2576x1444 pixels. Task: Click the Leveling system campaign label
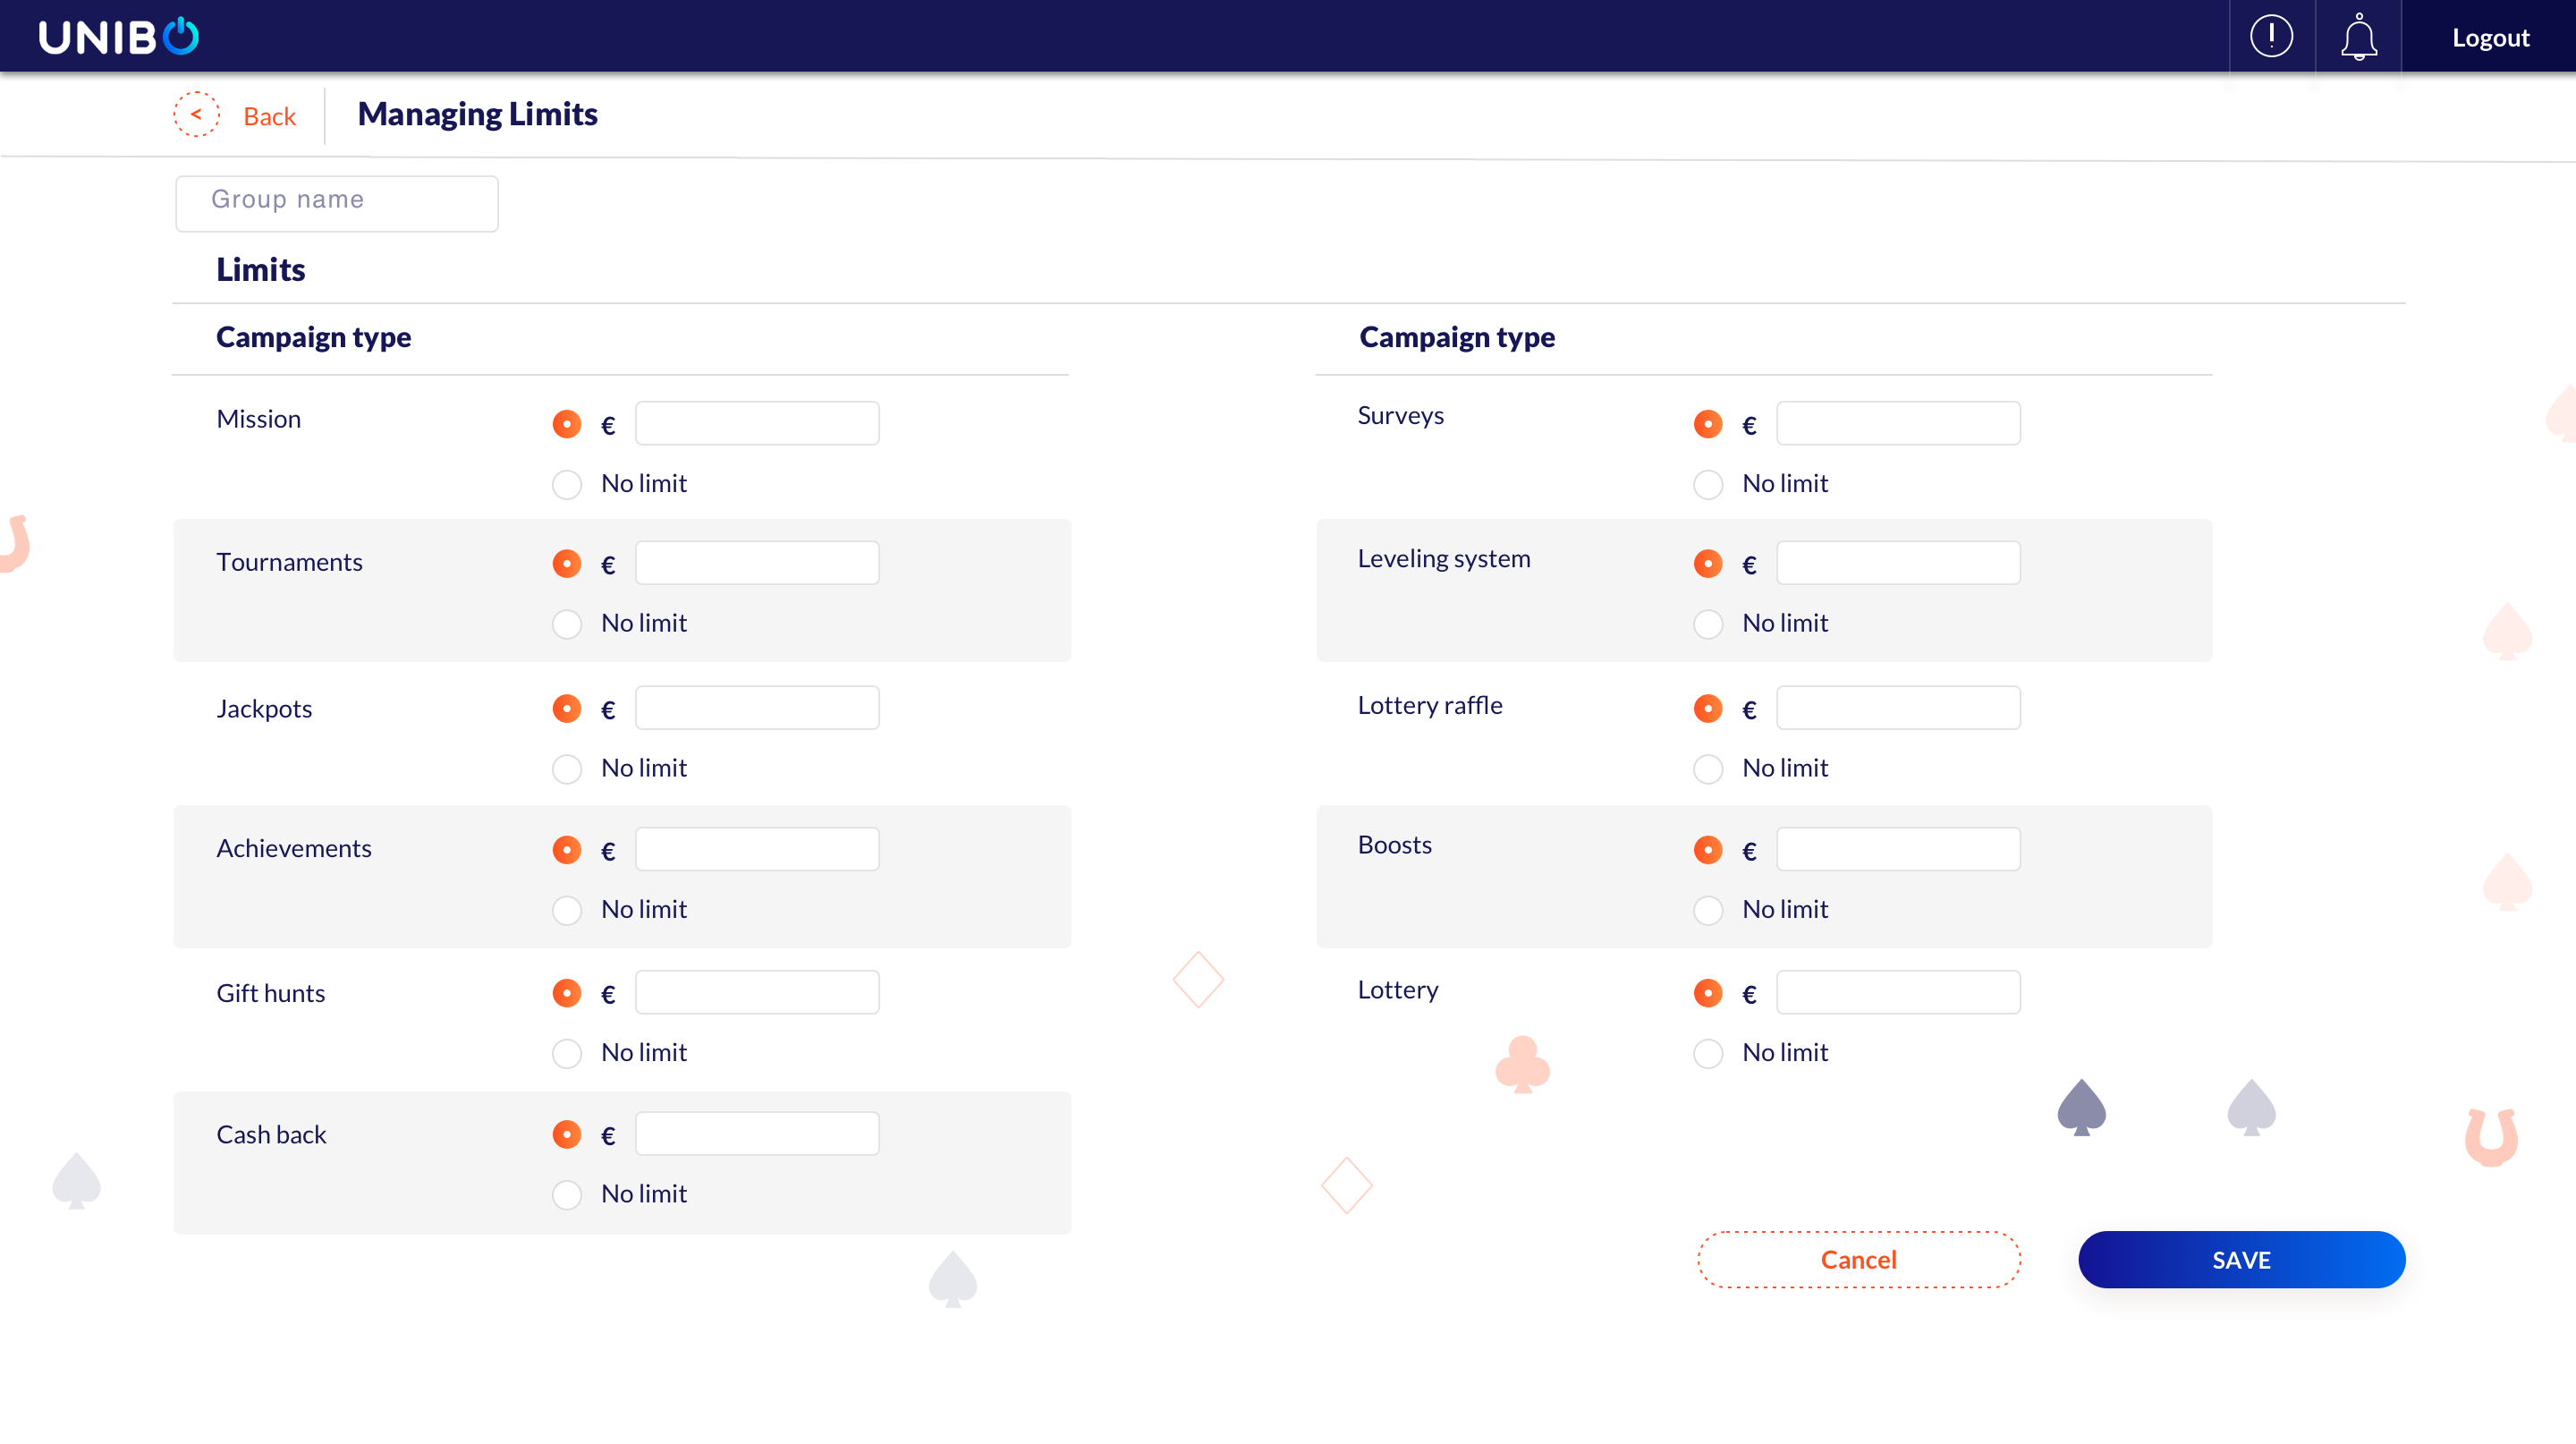(x=1443, y=559)
